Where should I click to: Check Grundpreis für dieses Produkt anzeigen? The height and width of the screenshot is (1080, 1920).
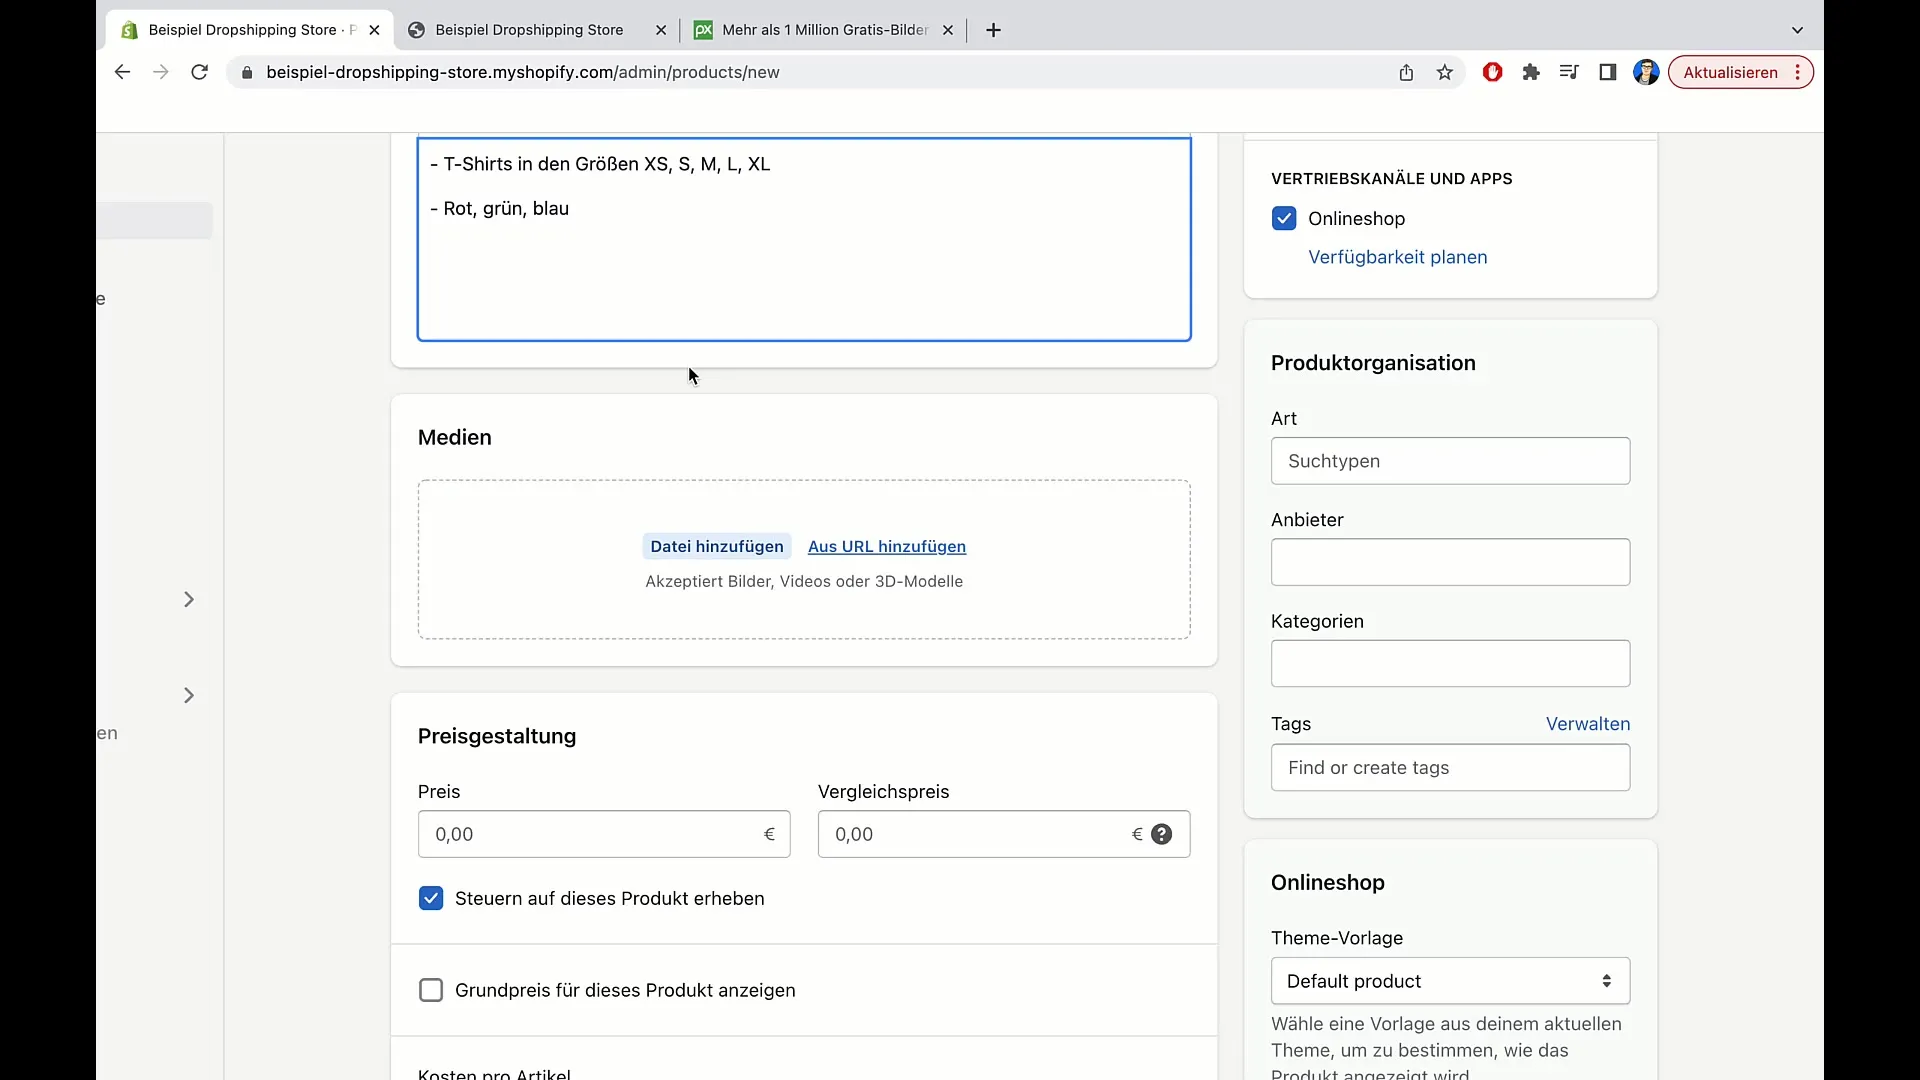431,990
